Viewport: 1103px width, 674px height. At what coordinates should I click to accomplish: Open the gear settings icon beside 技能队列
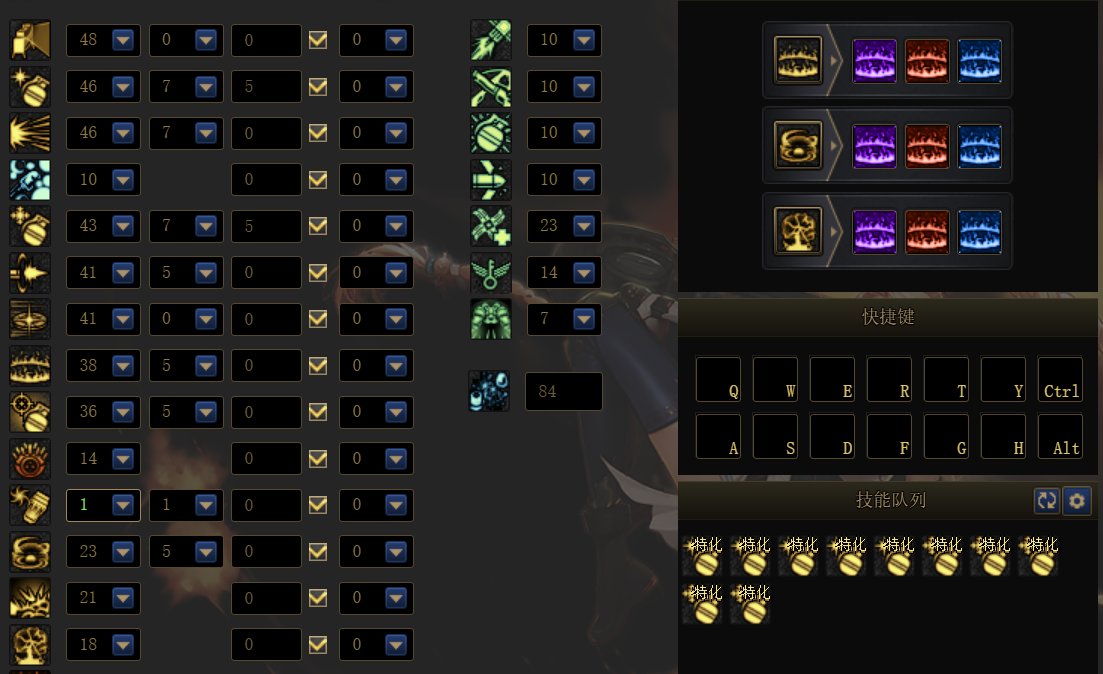click(1077, 500)
